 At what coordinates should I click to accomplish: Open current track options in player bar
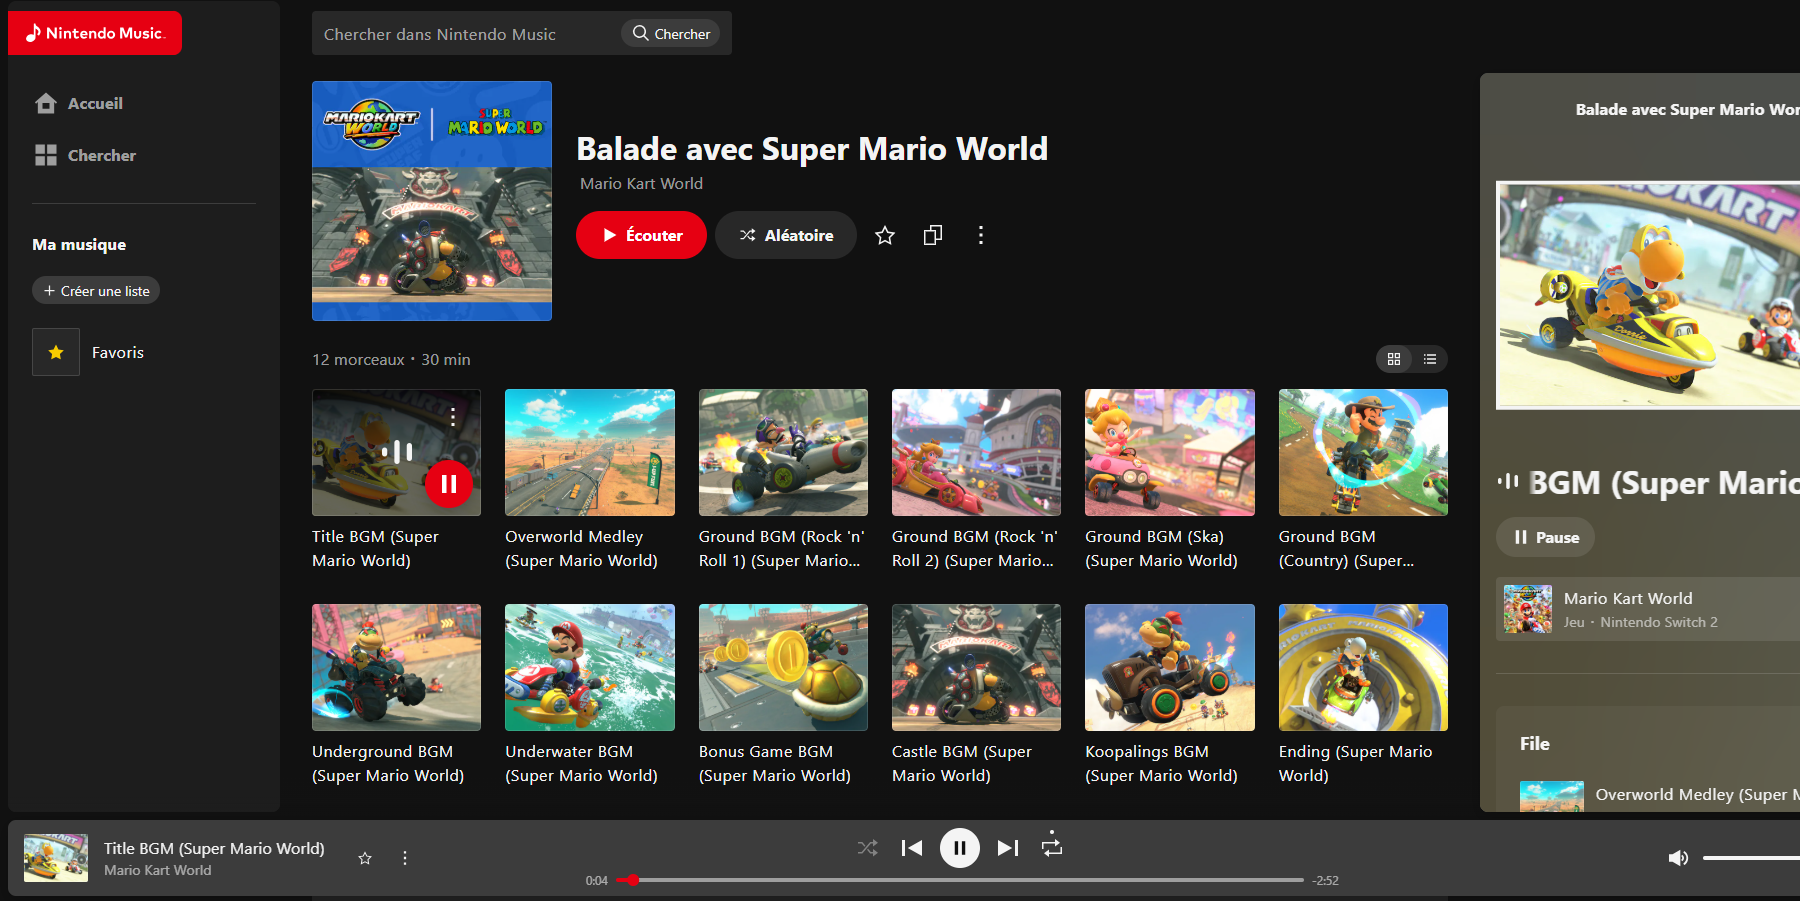pos(405,858)
